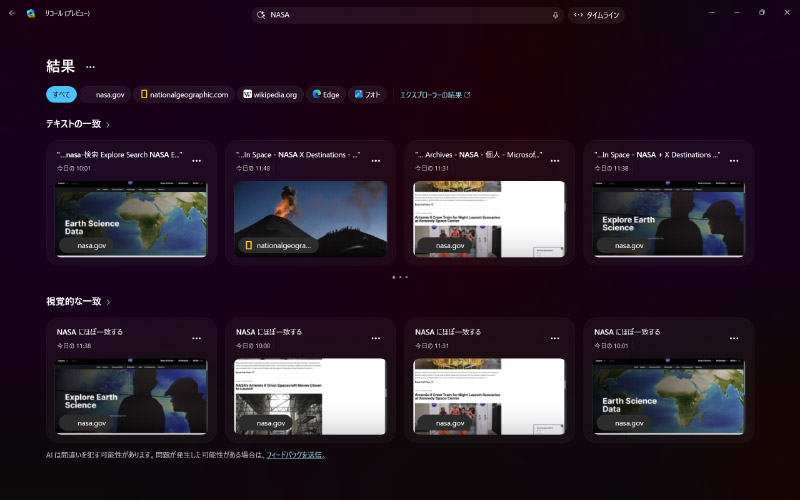
Task: Click the 視覚的な一致 section heading
Action: (73, 302)
